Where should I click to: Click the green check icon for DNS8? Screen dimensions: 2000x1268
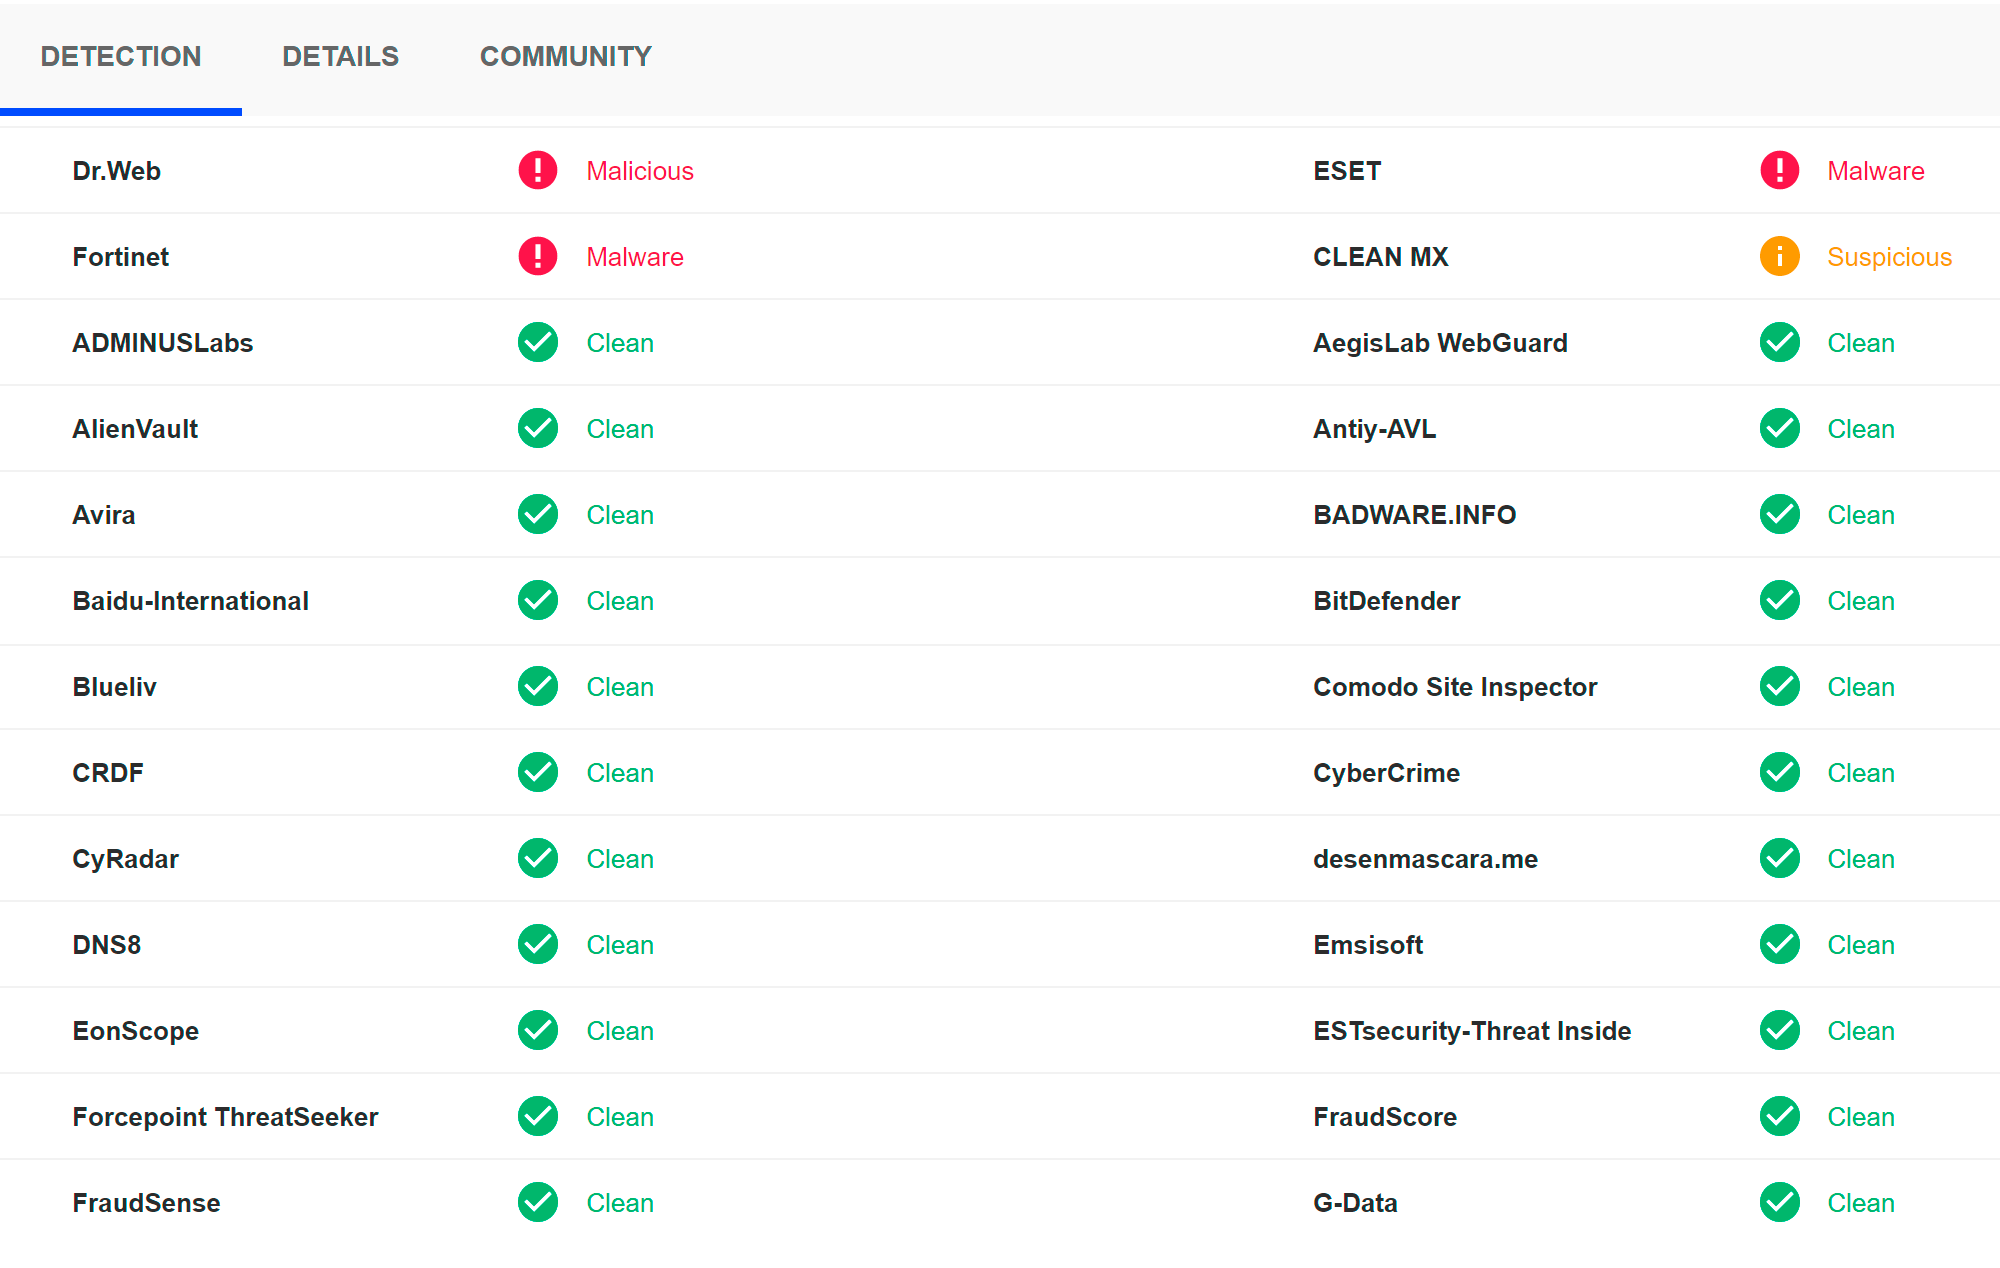click(x=538, y=945)
